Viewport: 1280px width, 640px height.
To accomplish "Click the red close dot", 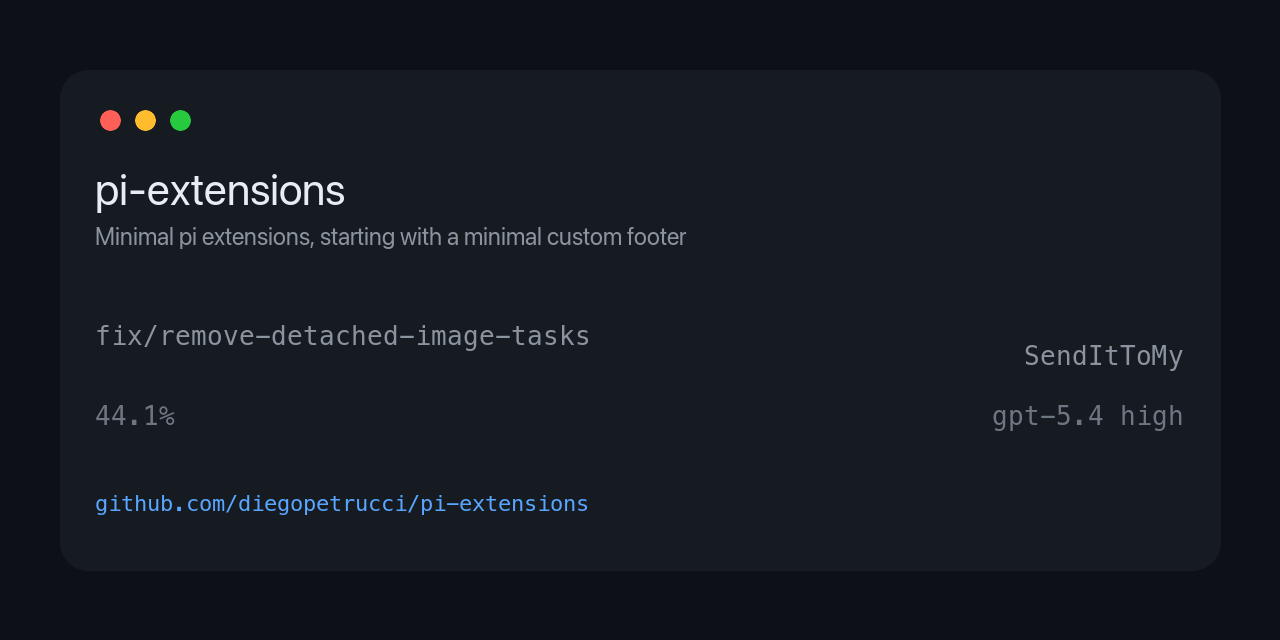I will [x=110, y=120].
